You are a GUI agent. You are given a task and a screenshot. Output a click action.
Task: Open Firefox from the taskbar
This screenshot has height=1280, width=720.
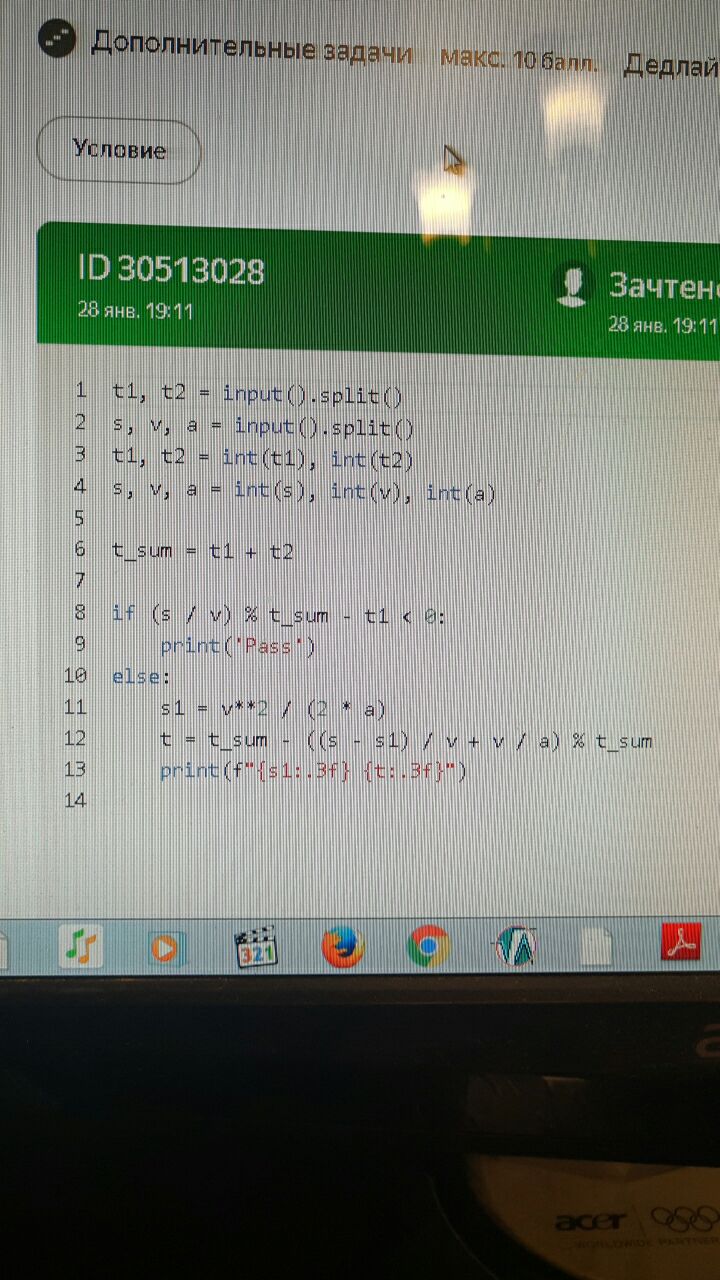(342, 946)
